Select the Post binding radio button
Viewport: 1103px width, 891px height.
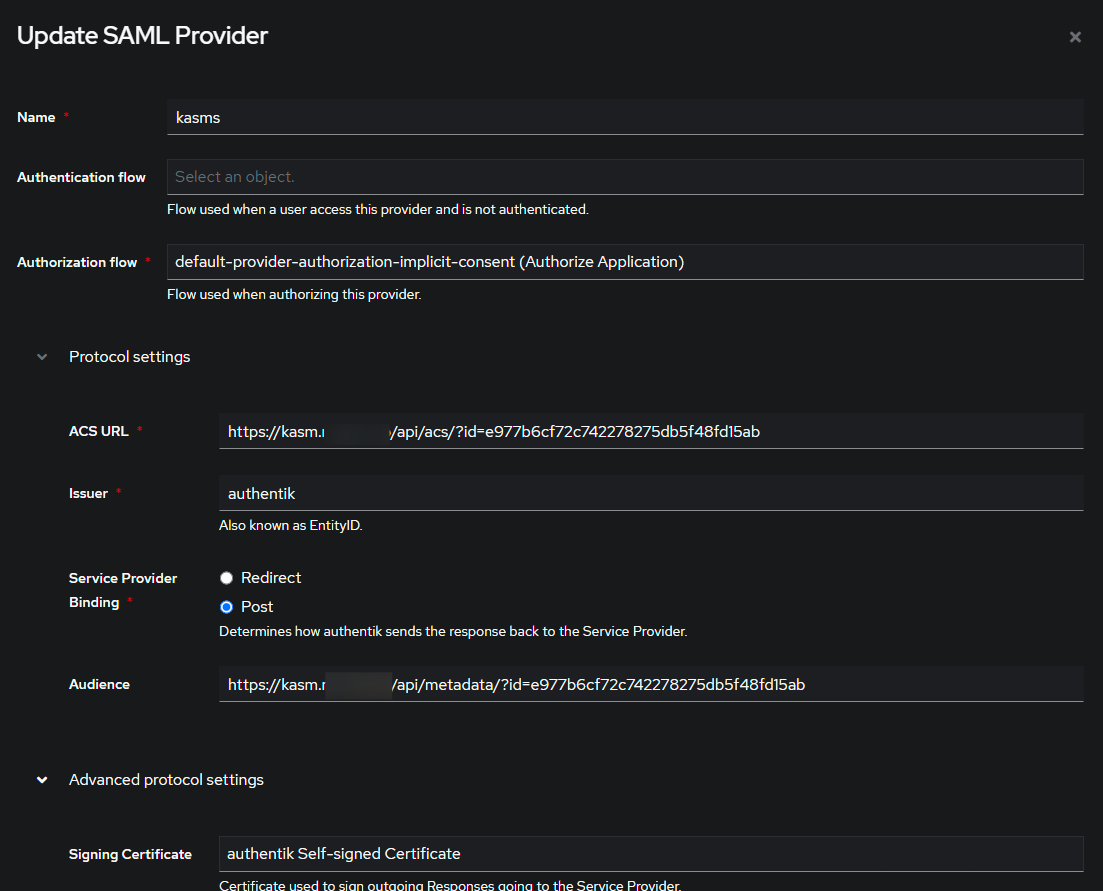(x=227, y=607)
